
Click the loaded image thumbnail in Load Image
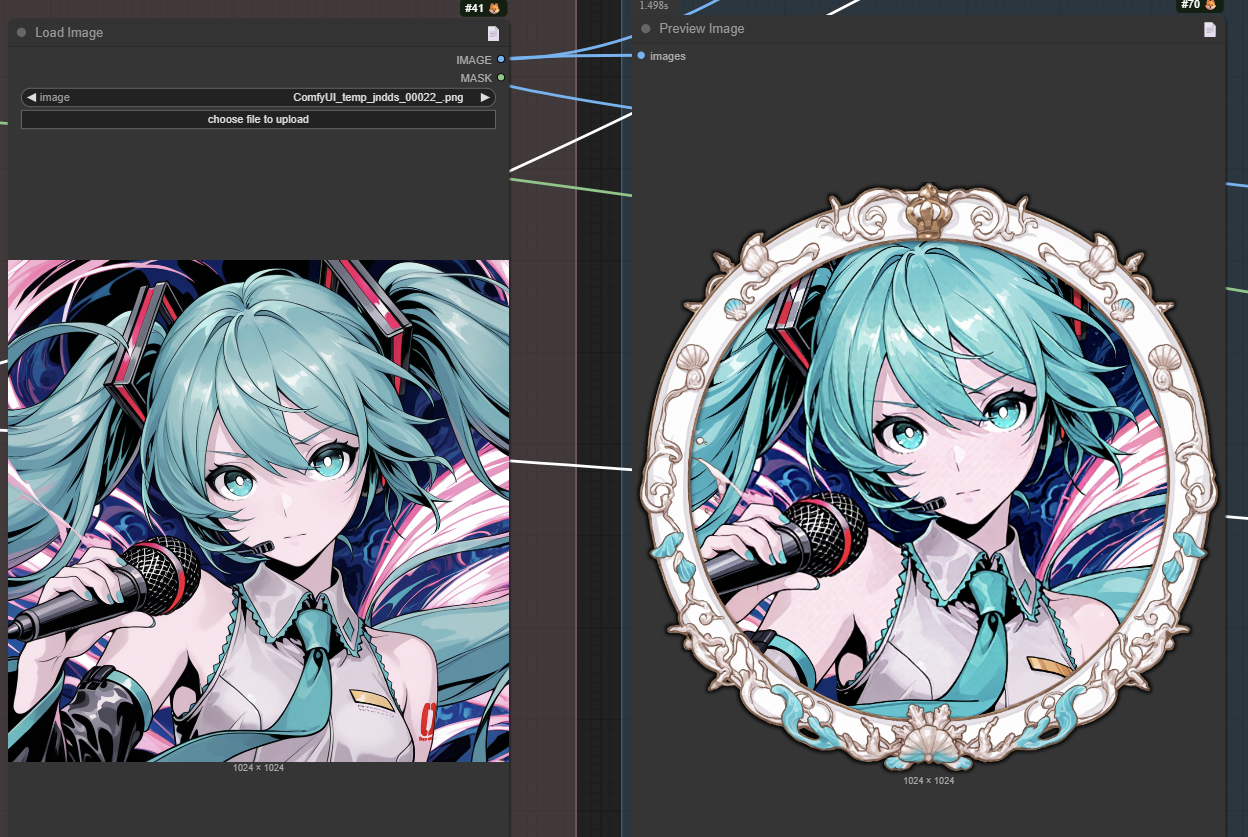[x=259, y=511]
